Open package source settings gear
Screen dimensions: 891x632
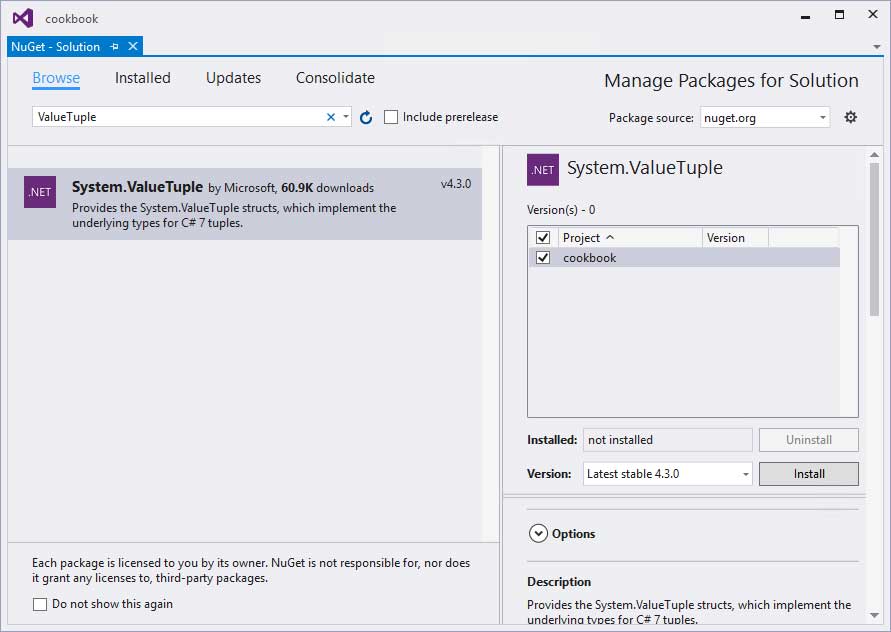tap(850, 117)
